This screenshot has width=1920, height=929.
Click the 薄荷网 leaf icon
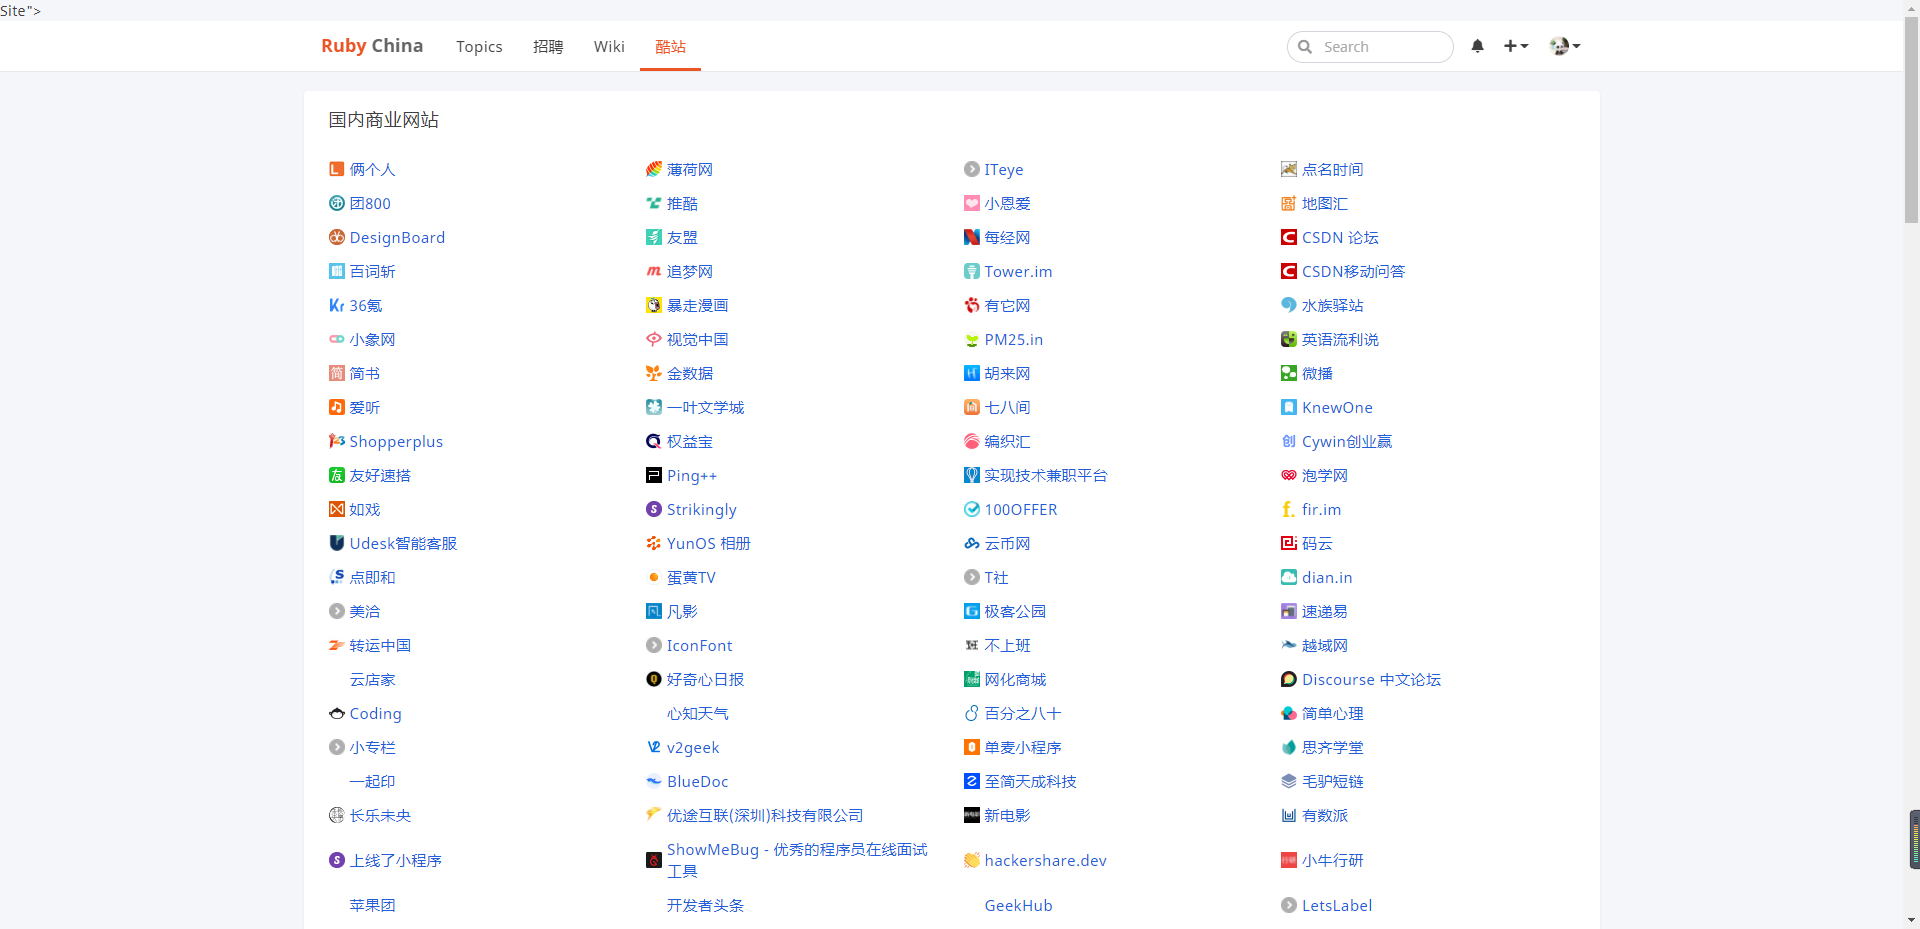click(654, 169)
